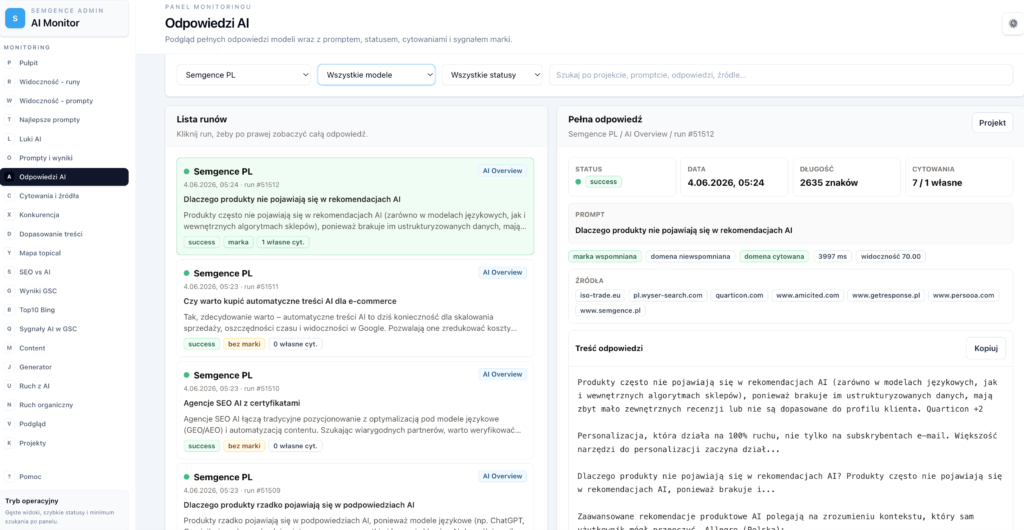Open Mapa topical

[65, 253]
